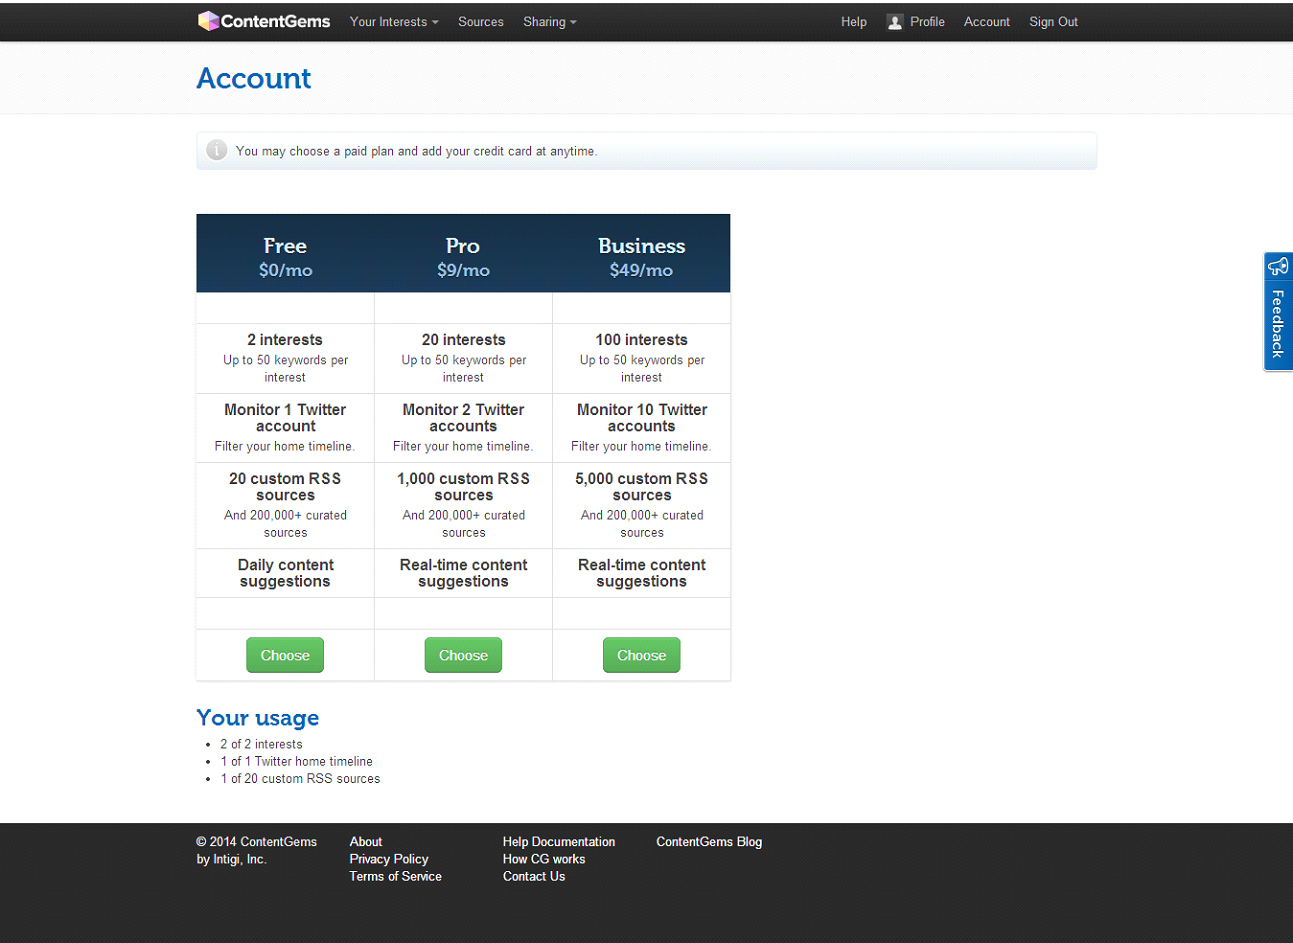This screenshot has width=1293, height=943.
Task: Click Pro 'Real-time content suggestions' text
Action: tap(463, 573)
